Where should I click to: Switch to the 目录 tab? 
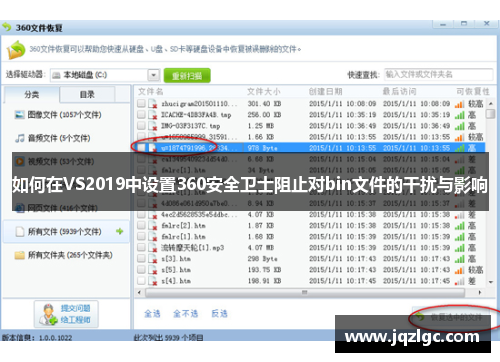(87, 94)
